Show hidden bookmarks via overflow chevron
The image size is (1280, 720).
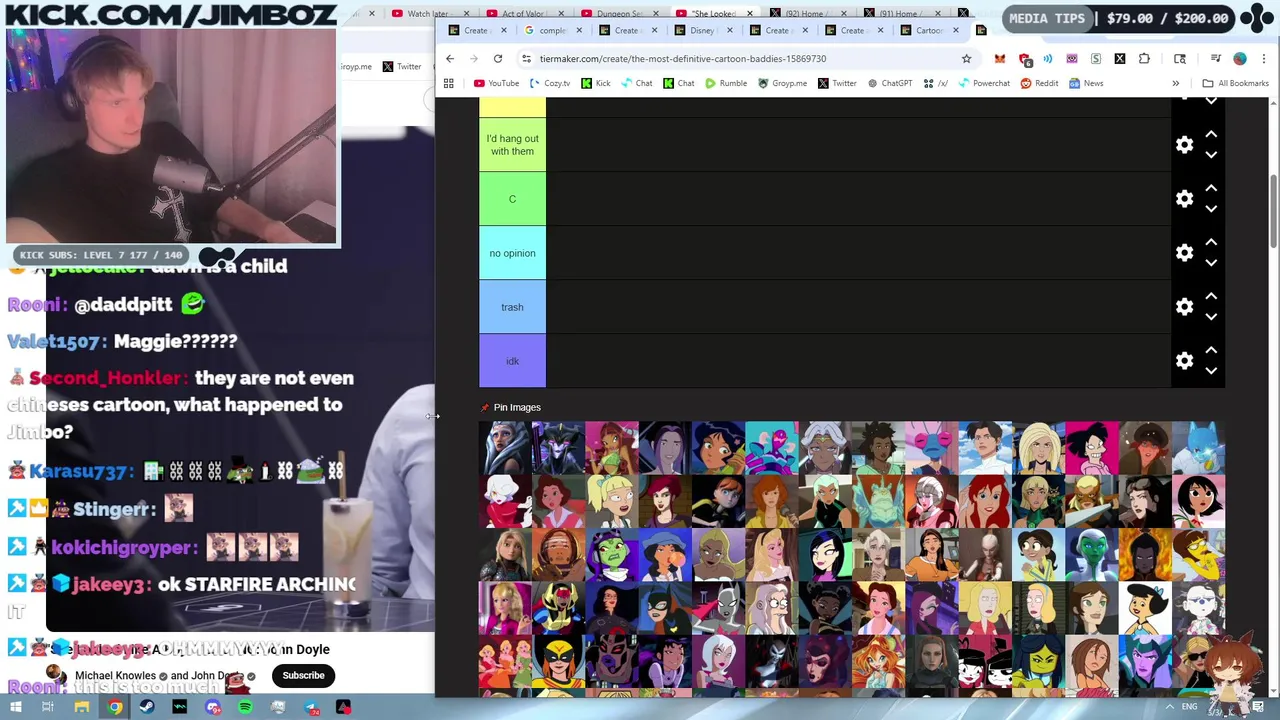coord(1175,83)
